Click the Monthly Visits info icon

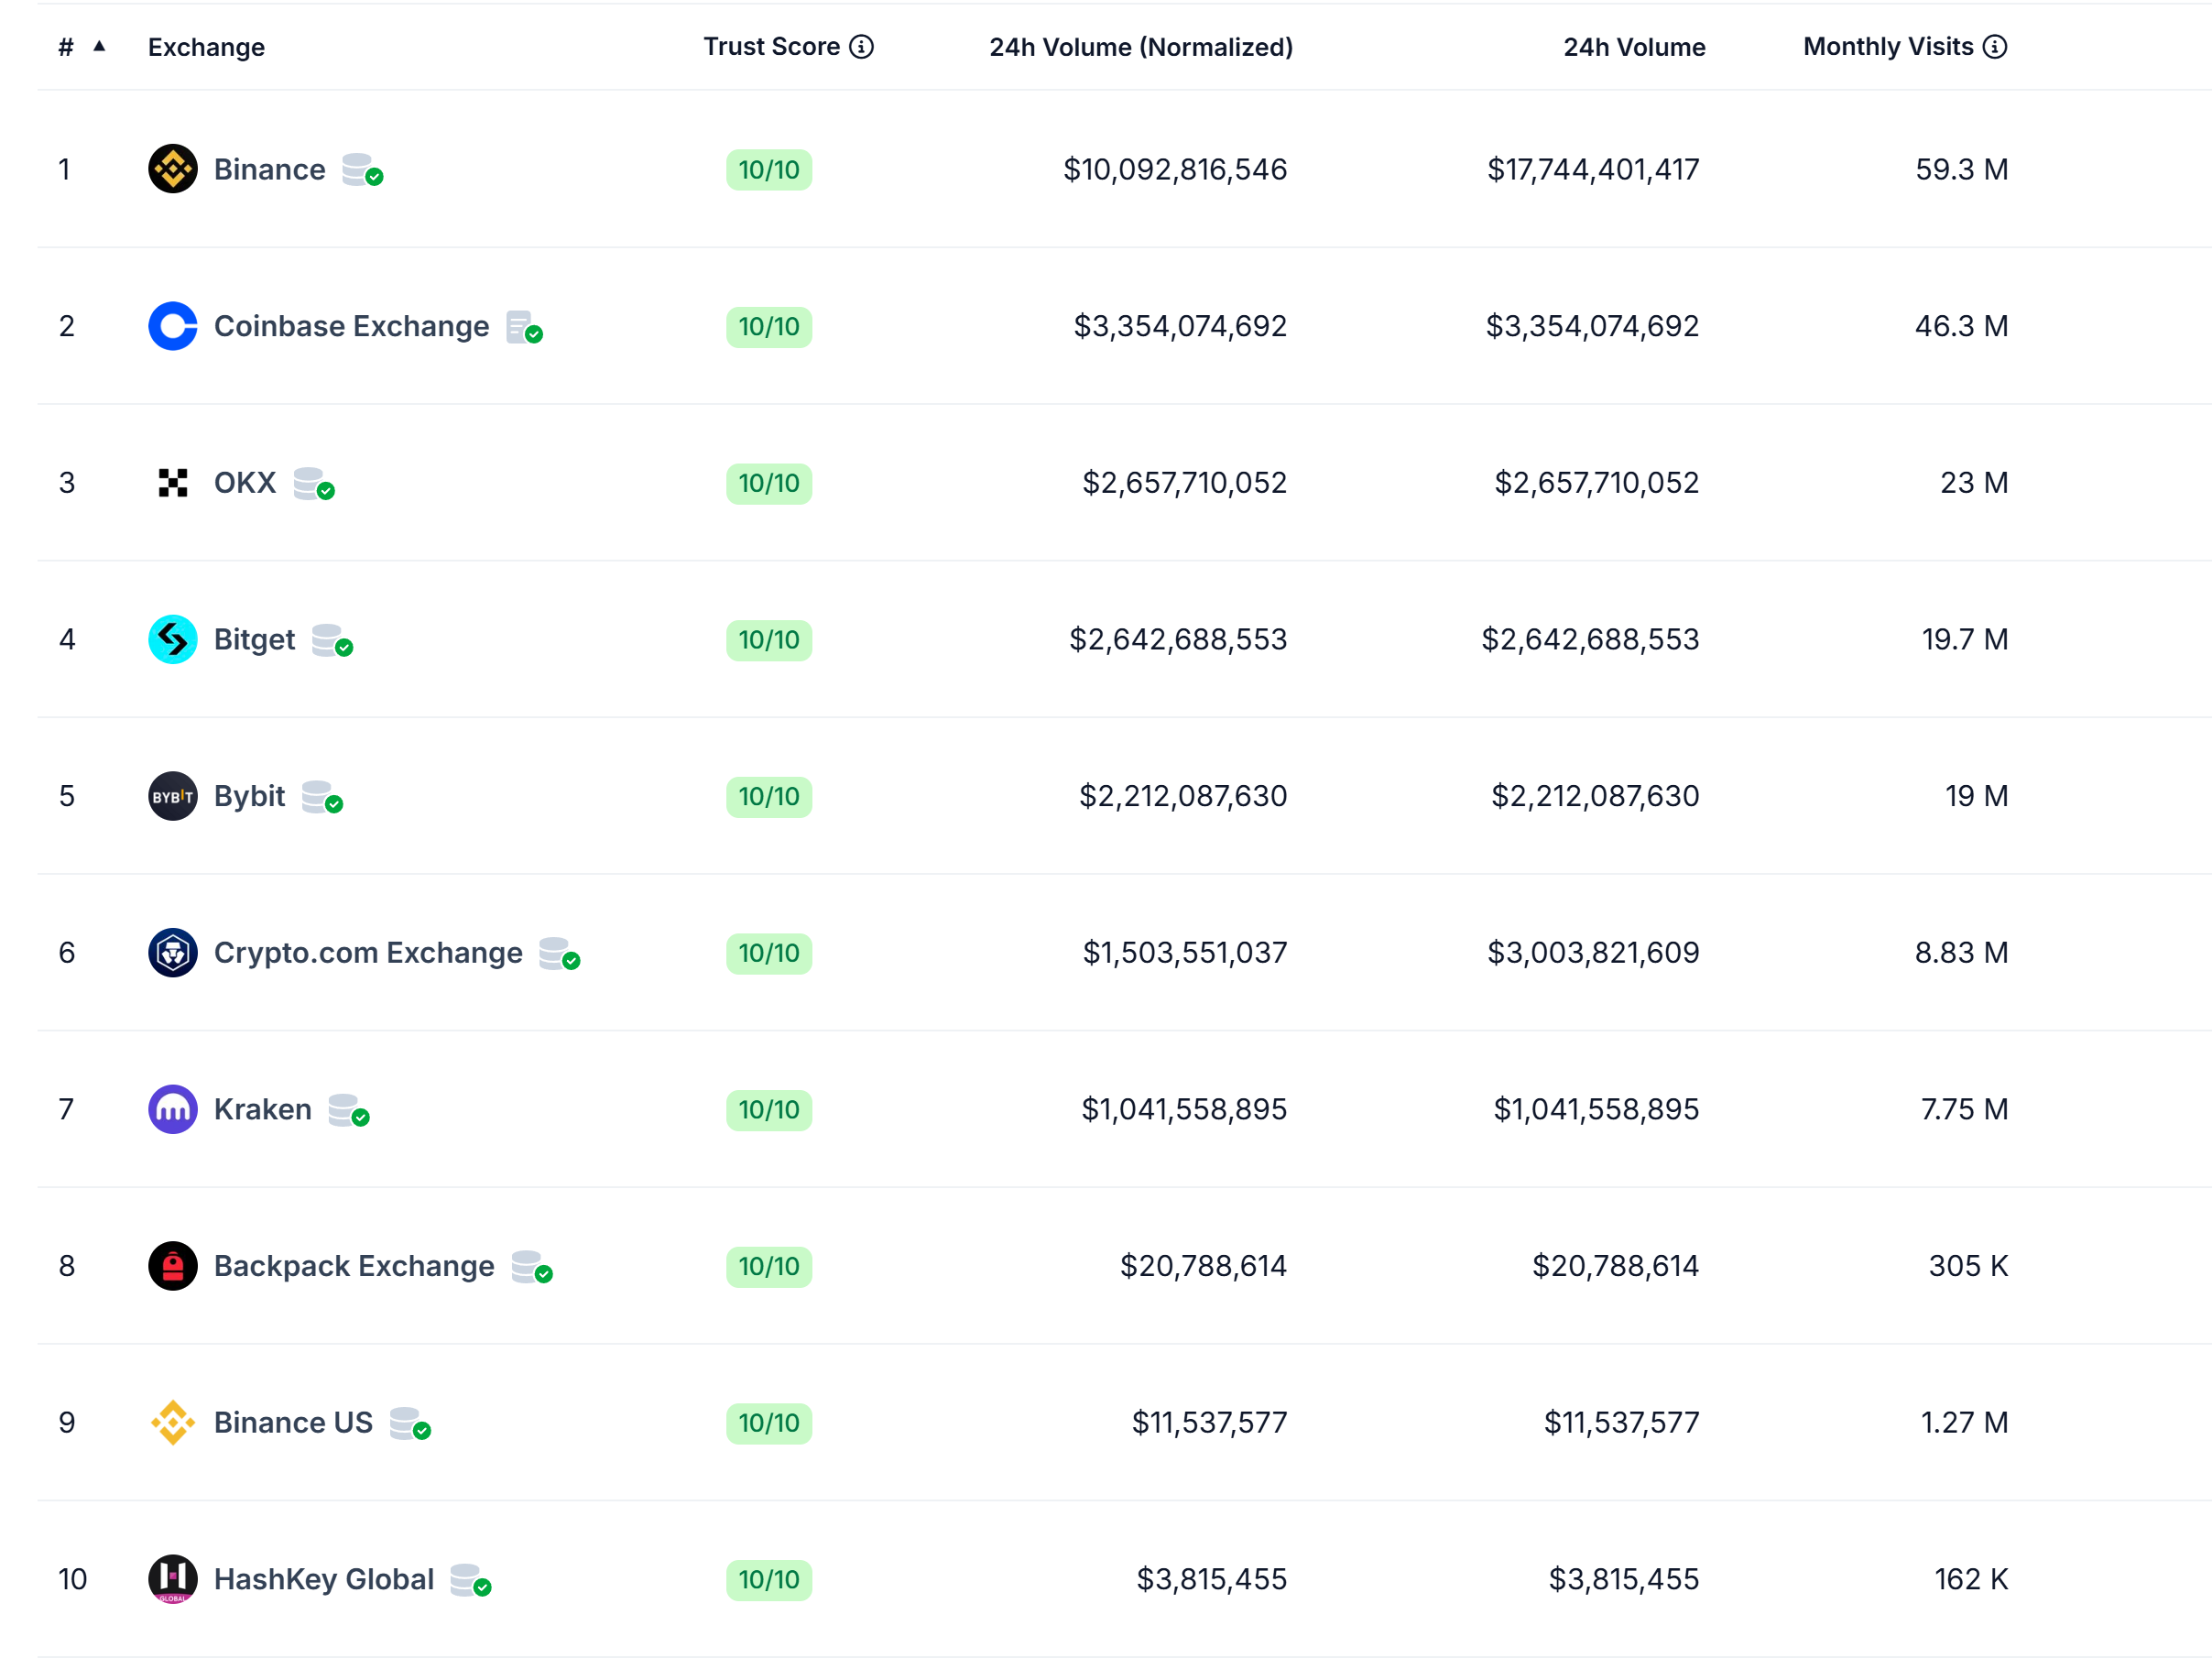pyautogui.click(x=1994, y=47)
